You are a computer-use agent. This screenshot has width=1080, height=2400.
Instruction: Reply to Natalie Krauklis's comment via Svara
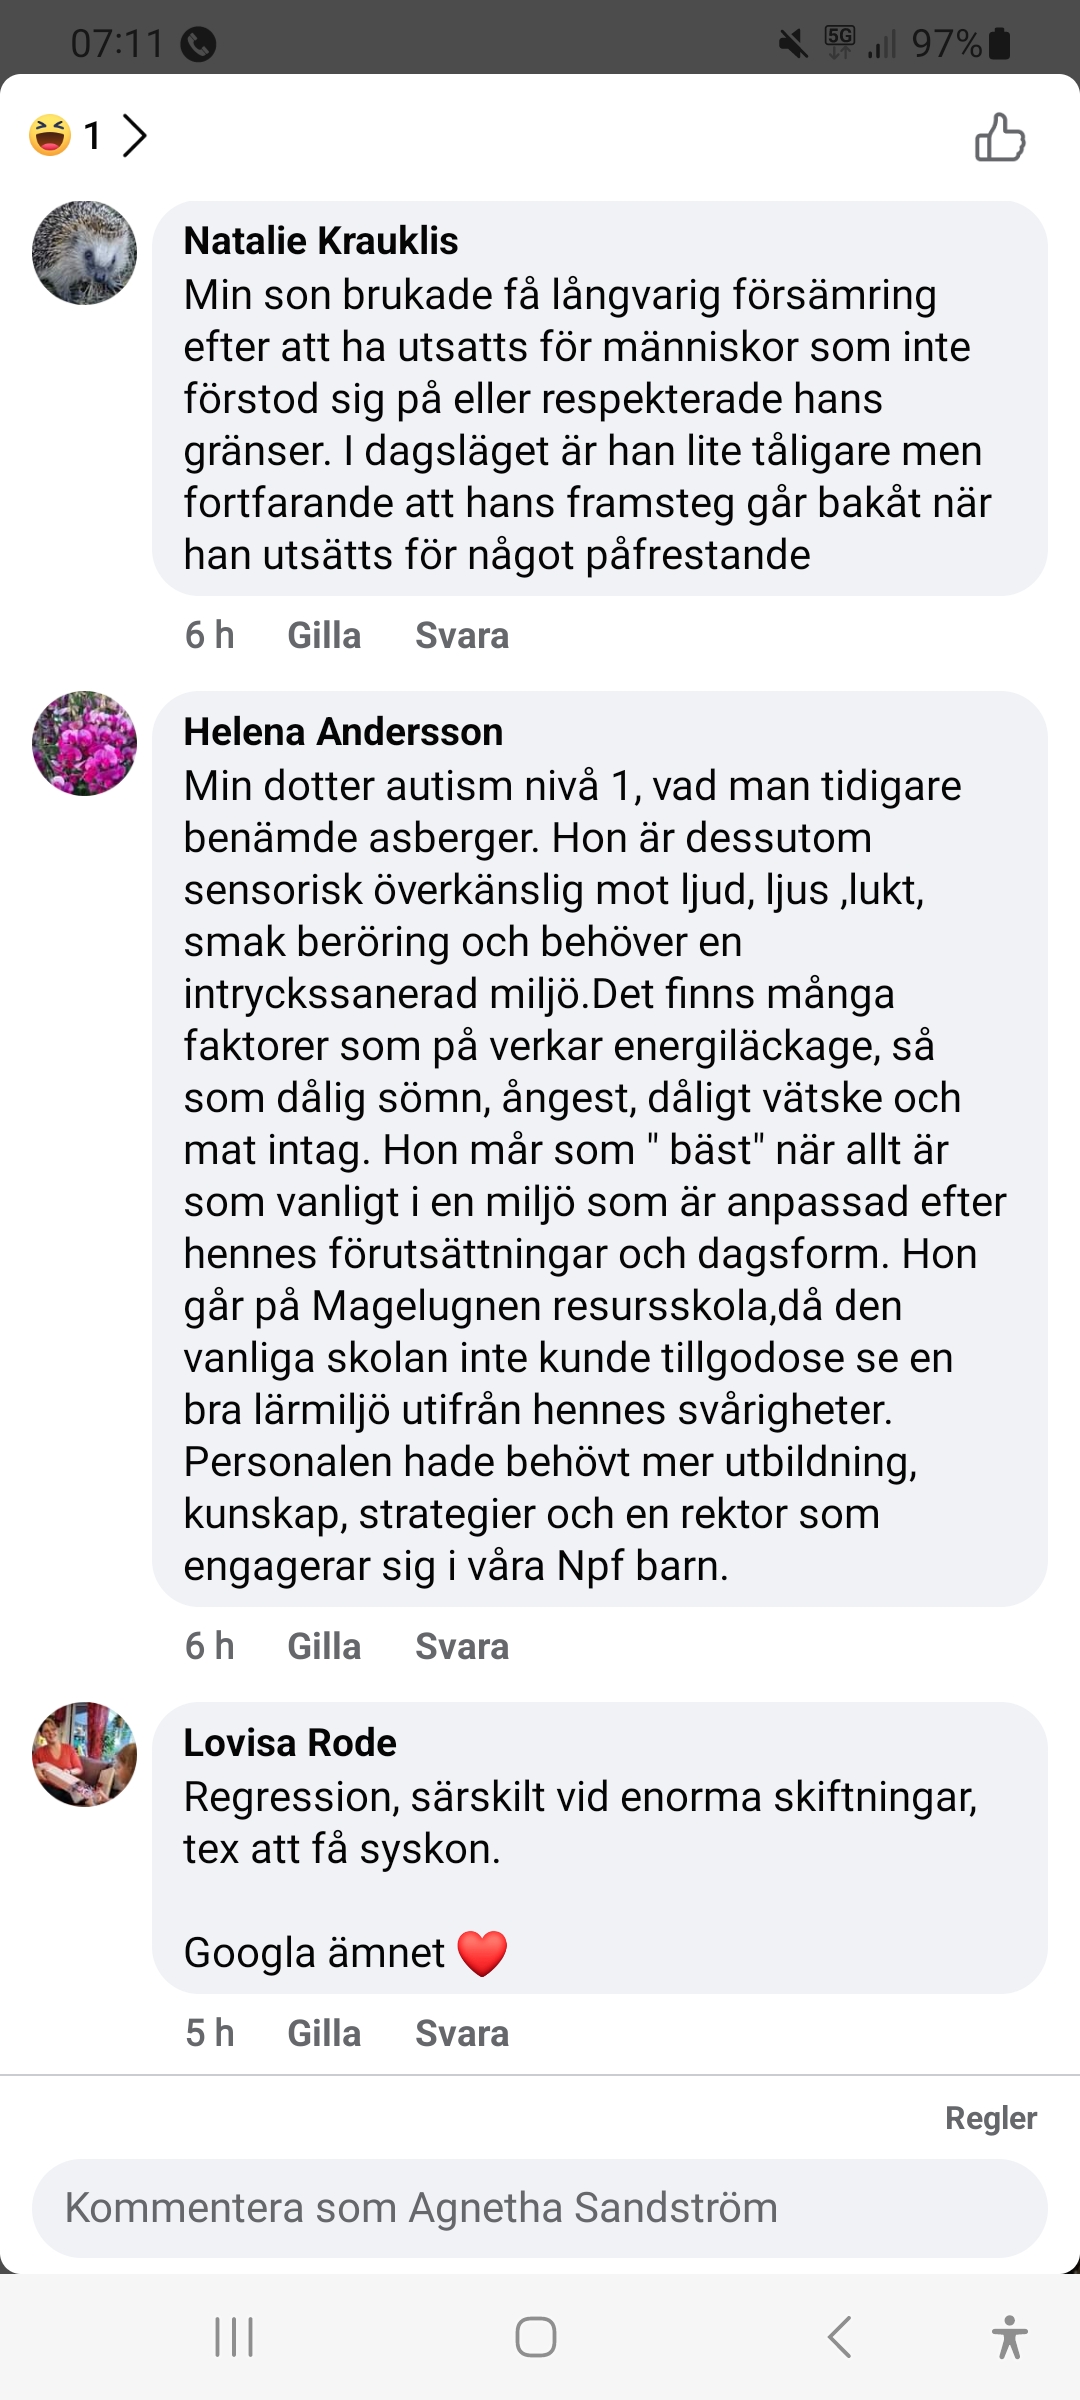click(461, 636)
